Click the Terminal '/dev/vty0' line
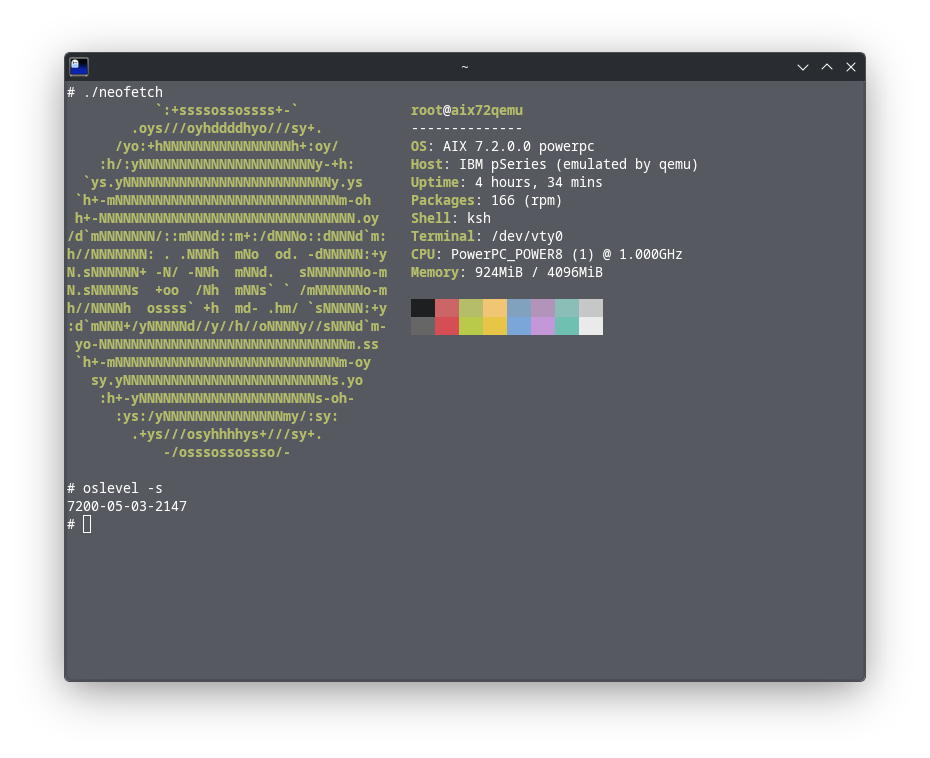 (x=486, y=236)
